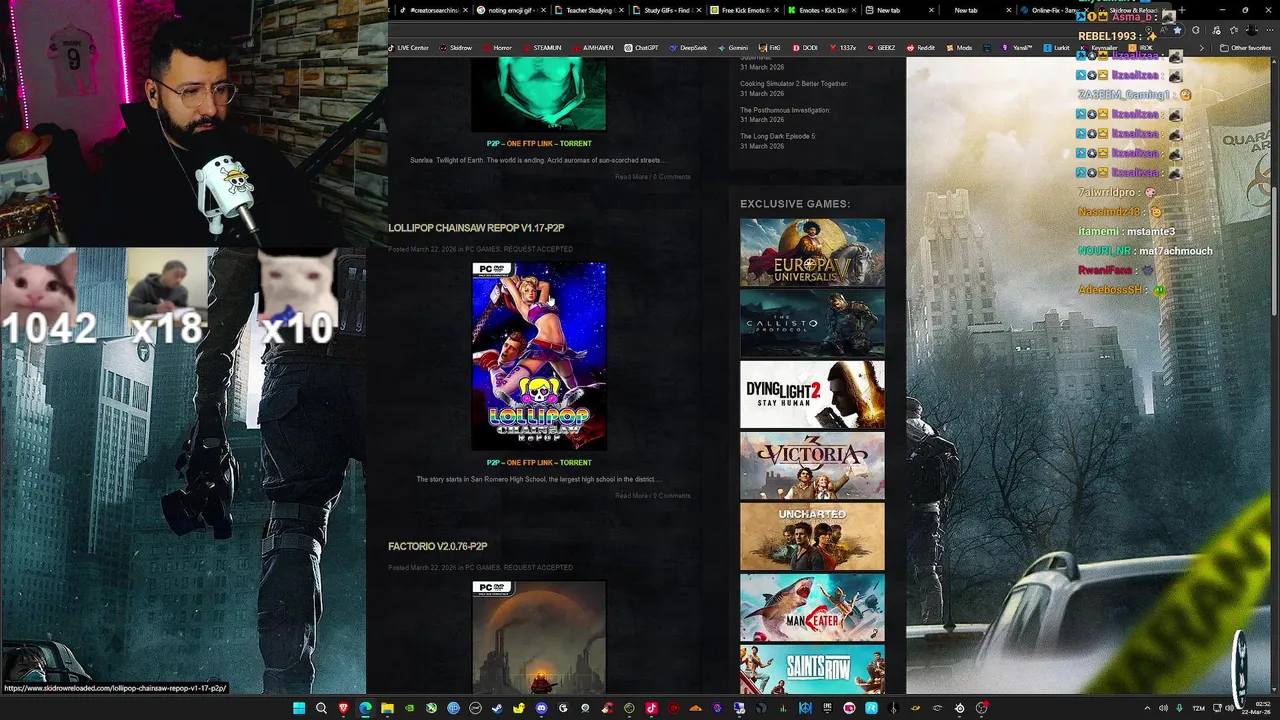Open the Mods bookmark
The width and height of the screenshot is (1280, 720).
[x=959, y=48]
